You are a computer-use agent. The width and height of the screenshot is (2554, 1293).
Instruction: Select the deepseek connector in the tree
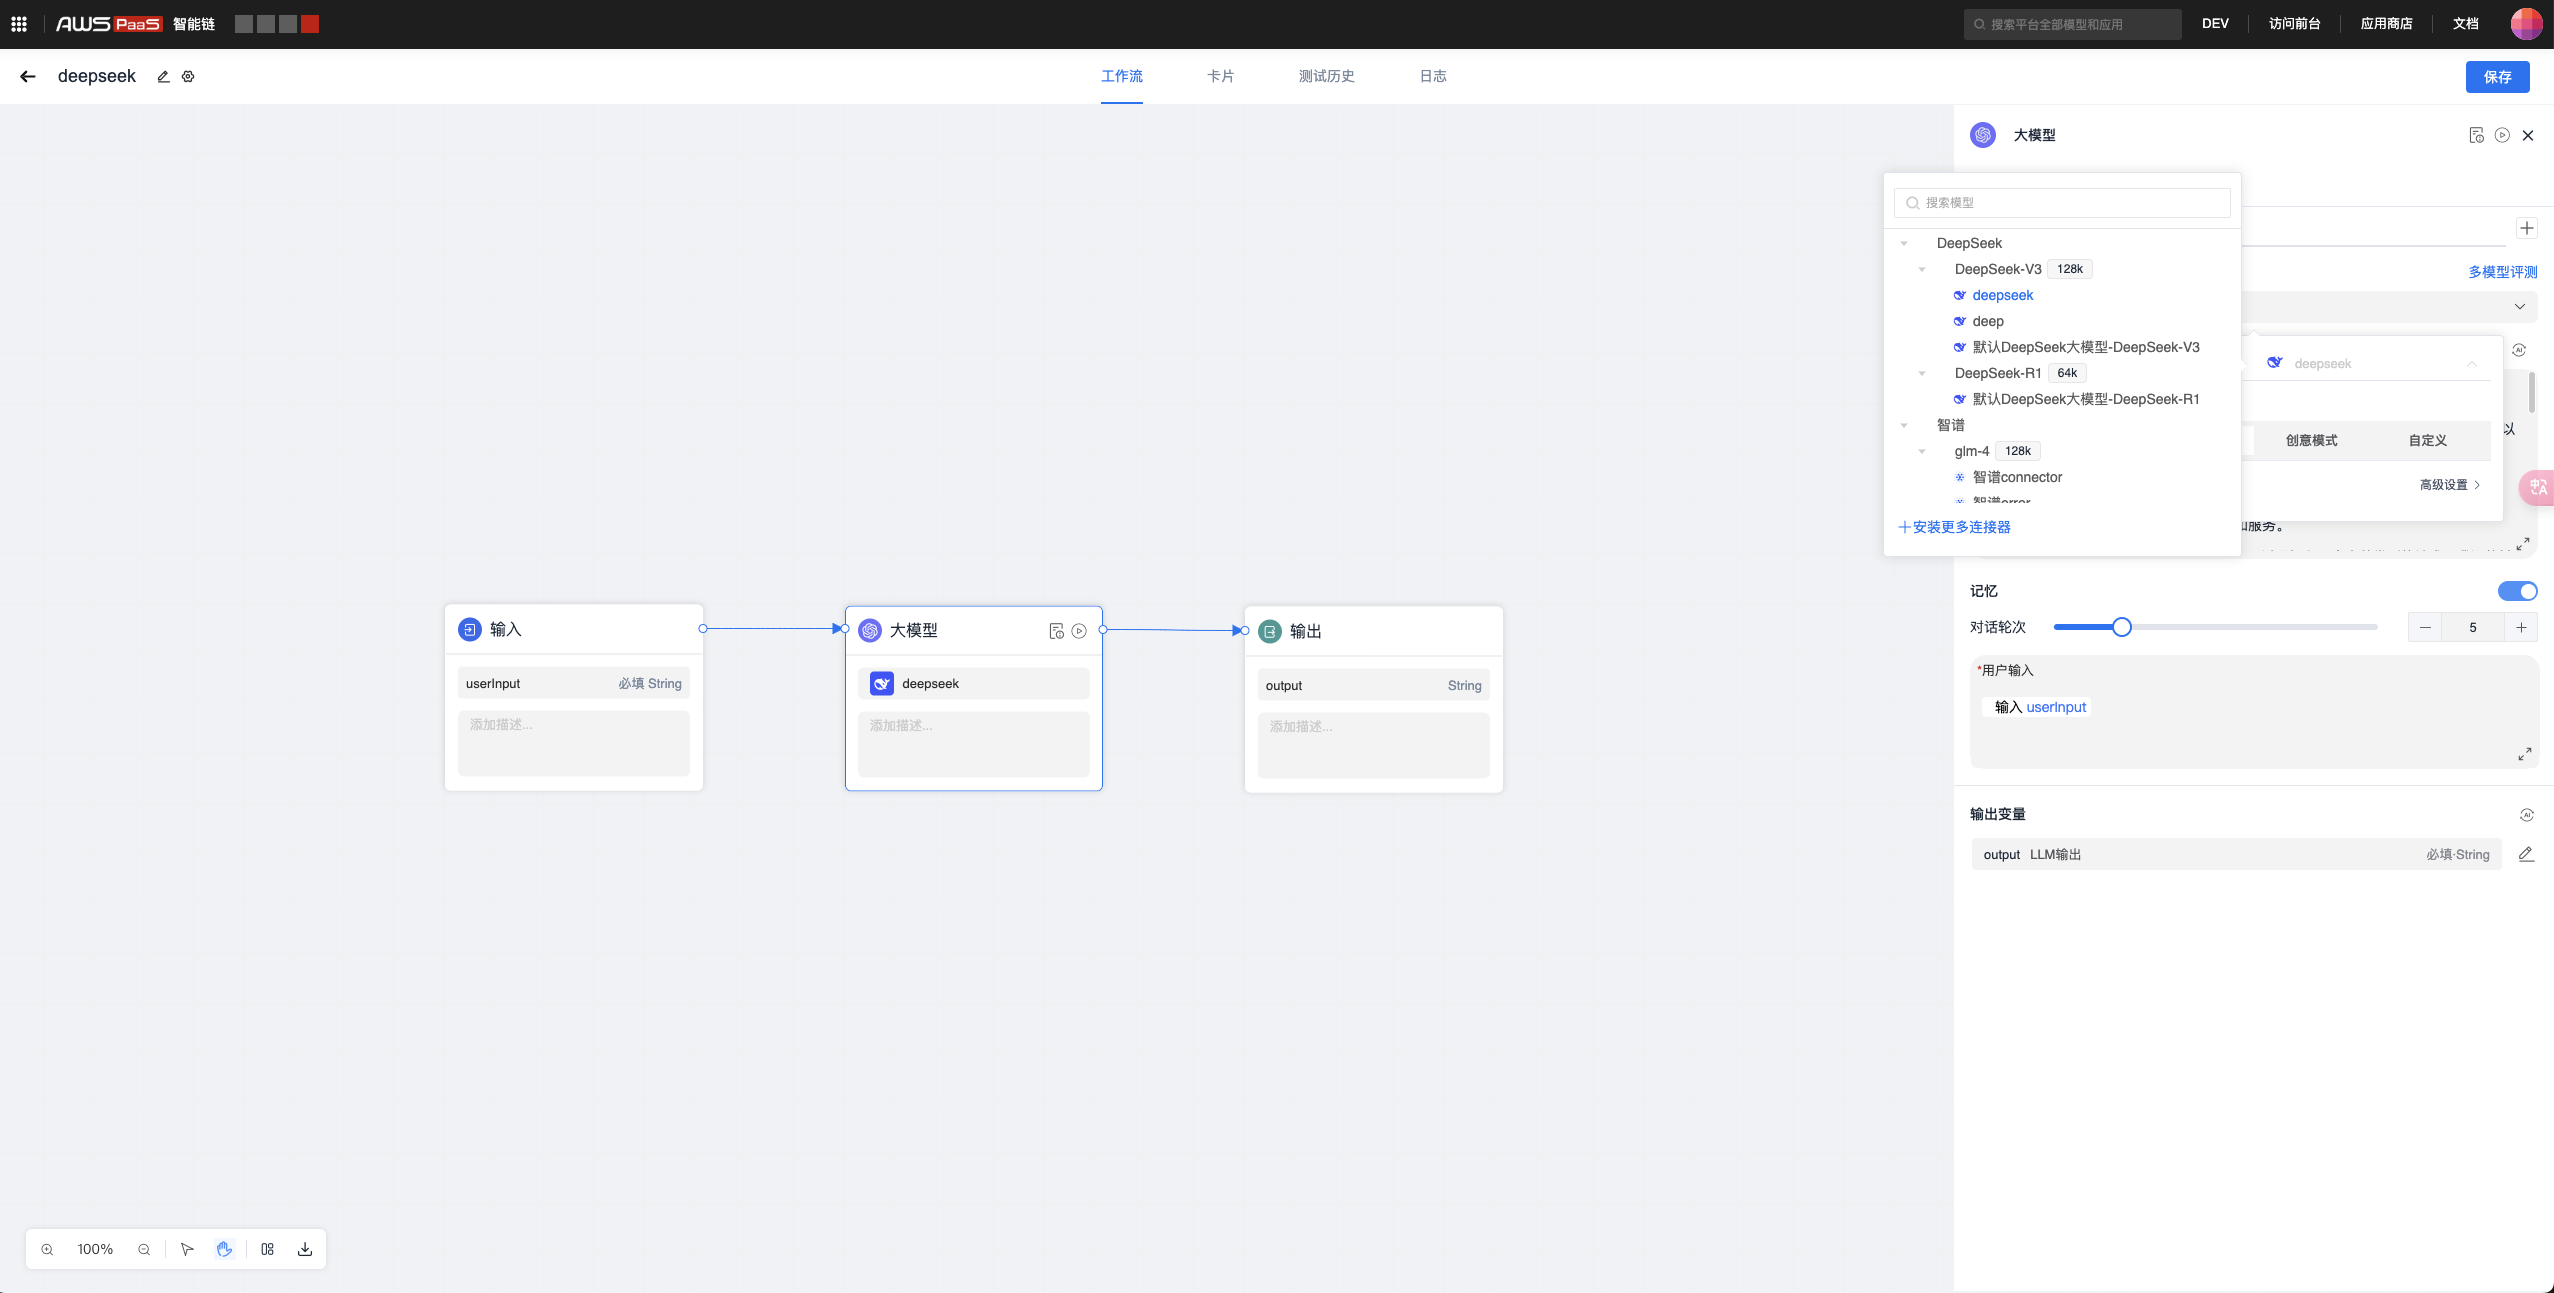(2002, 295)
